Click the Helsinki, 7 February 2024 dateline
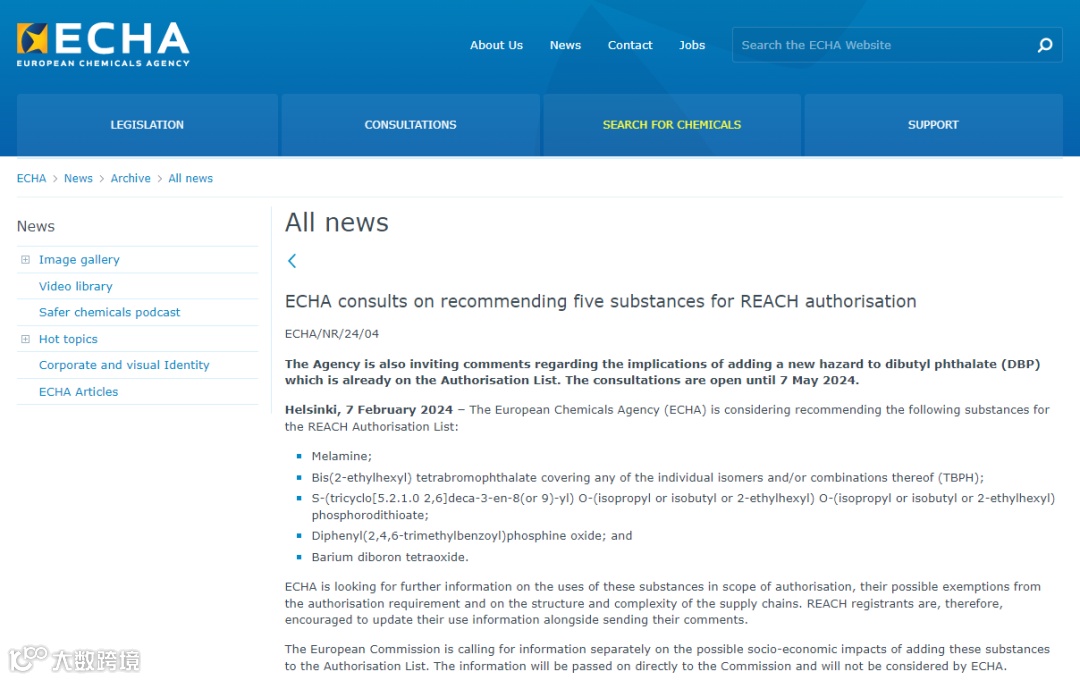The height and width of the screenshot is (680, 1080). (369, 409)
